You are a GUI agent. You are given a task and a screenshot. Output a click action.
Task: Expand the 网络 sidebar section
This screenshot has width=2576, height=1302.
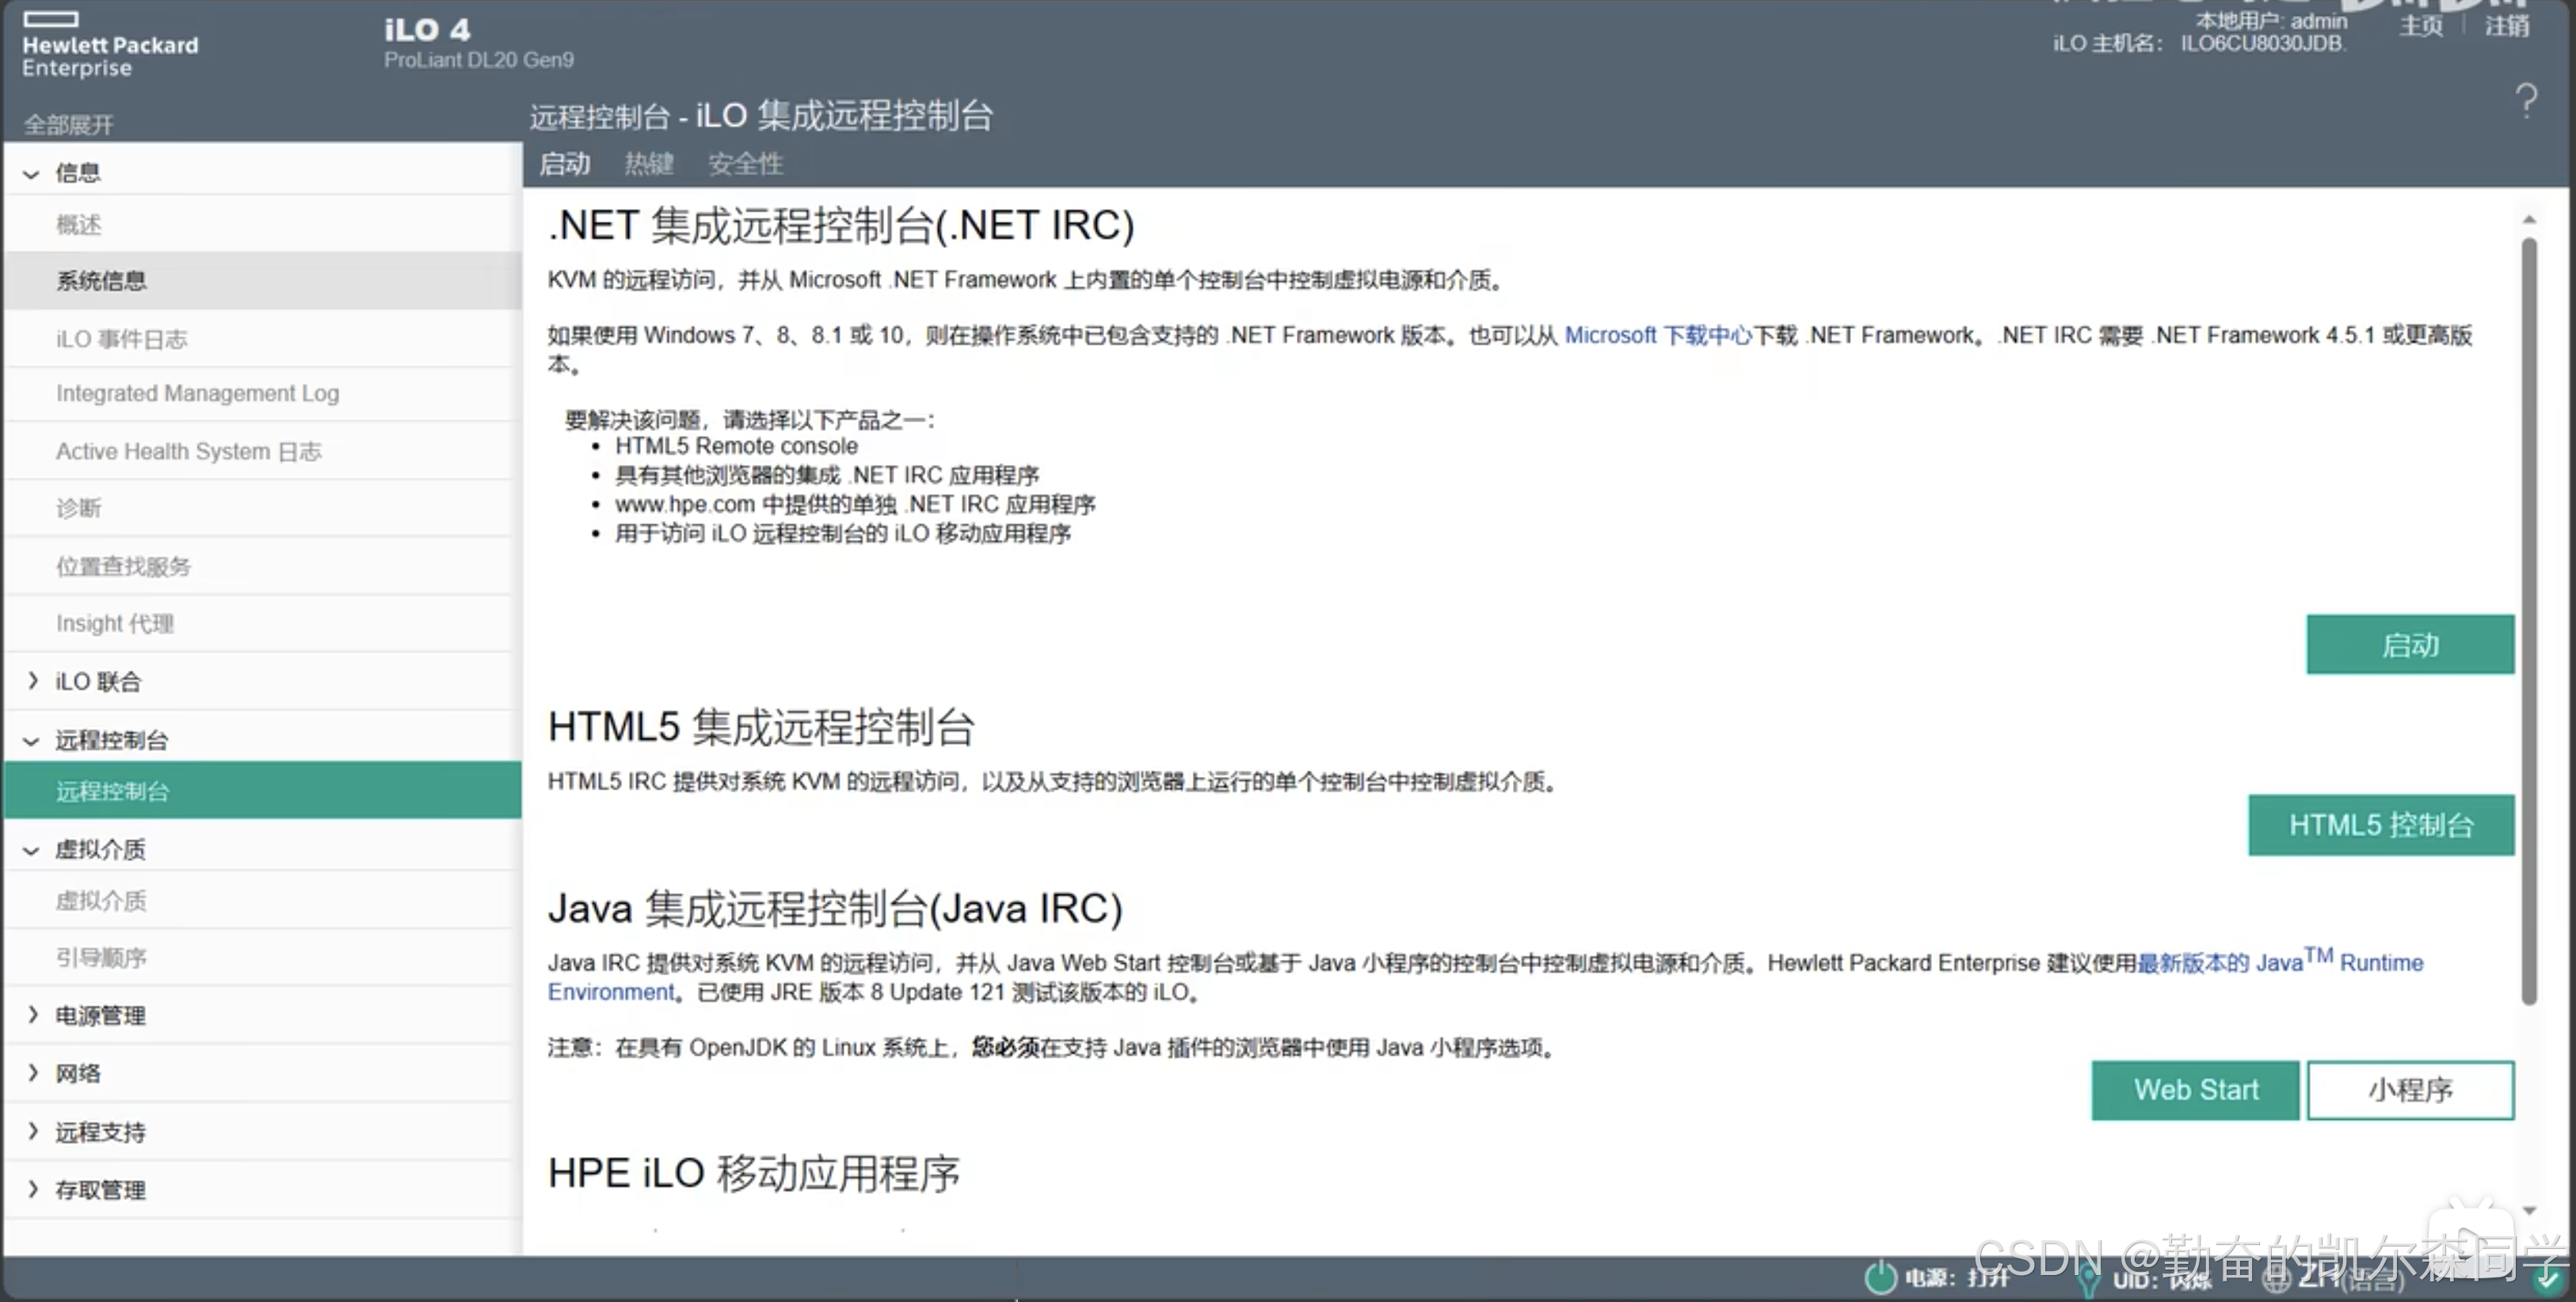33,1073
